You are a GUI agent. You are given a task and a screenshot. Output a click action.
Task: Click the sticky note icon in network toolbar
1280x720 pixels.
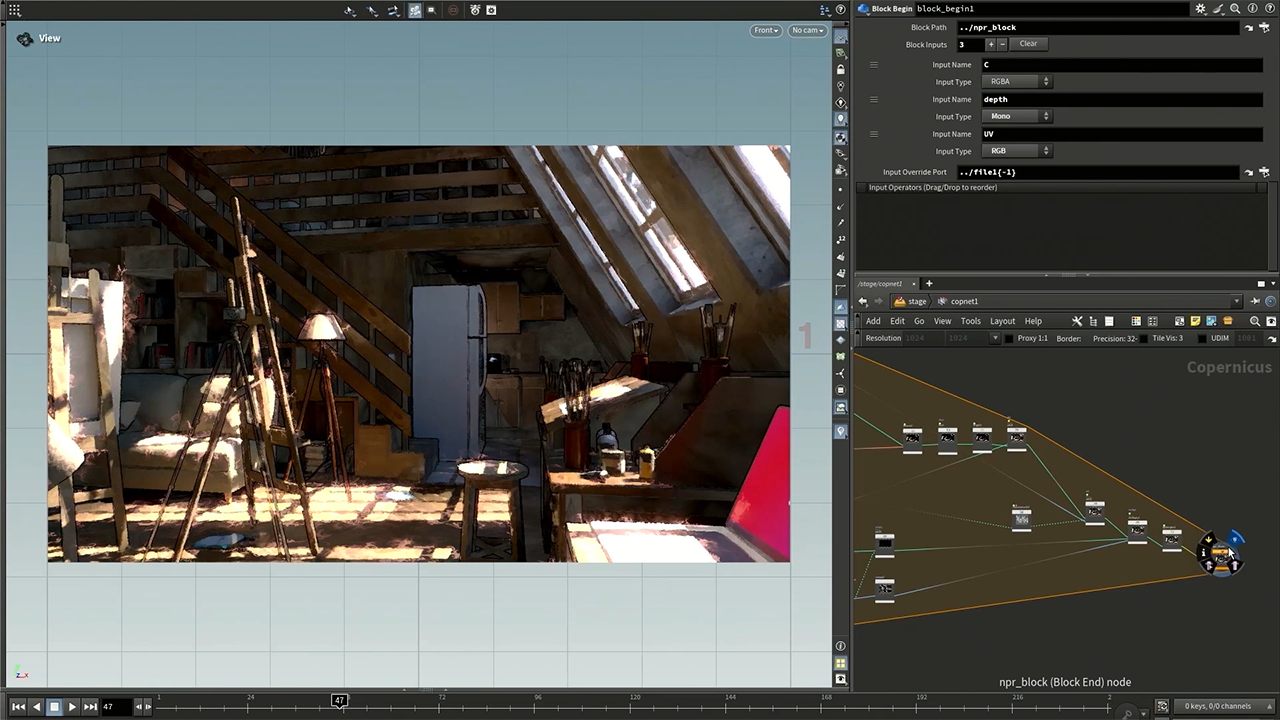pos(1195,321)
